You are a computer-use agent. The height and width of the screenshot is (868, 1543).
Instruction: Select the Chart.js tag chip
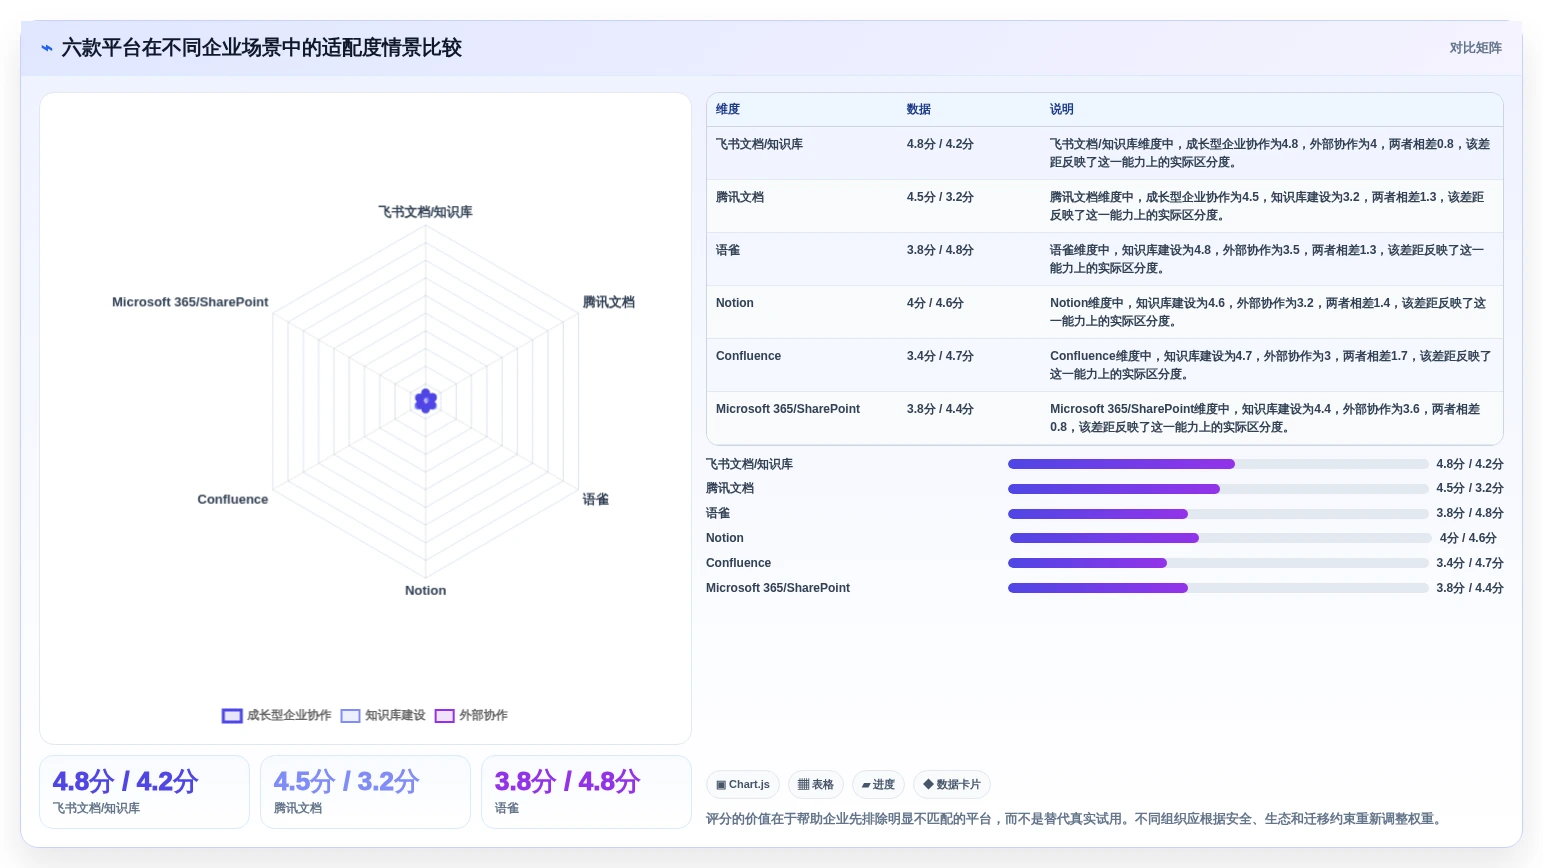(x=743, y=785)
